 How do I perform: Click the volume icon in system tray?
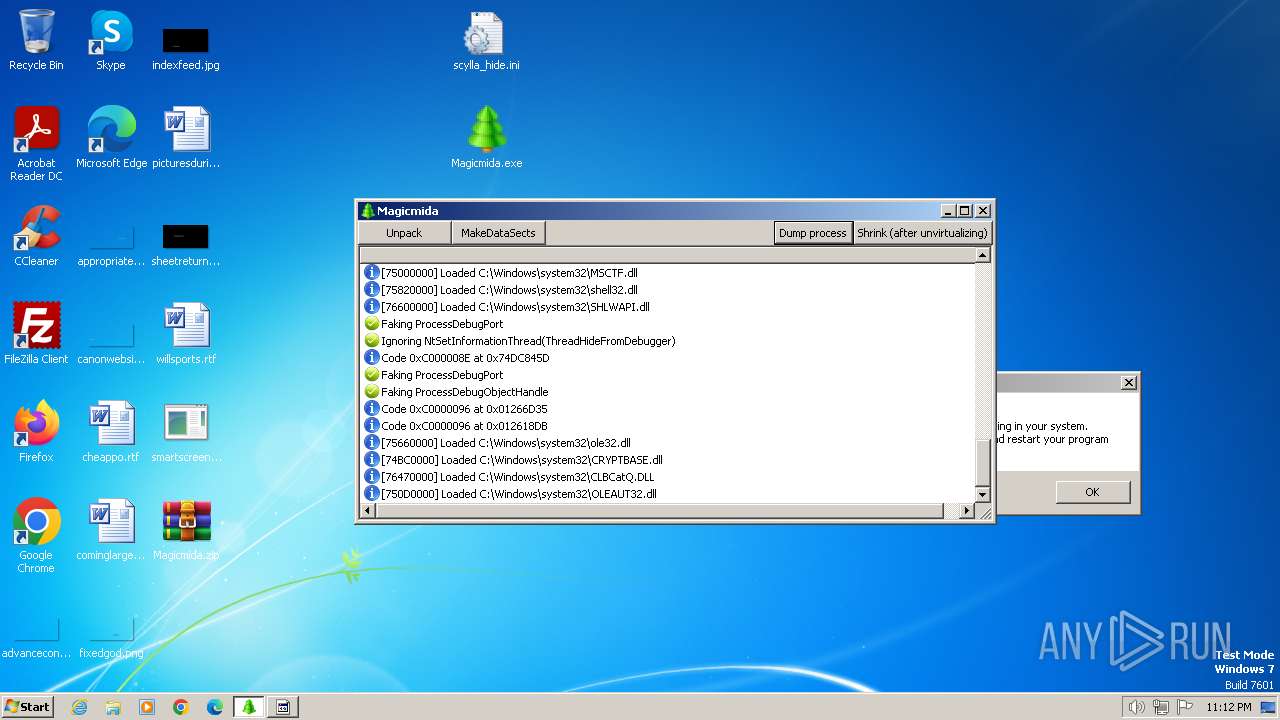(x=1136, y=707)
